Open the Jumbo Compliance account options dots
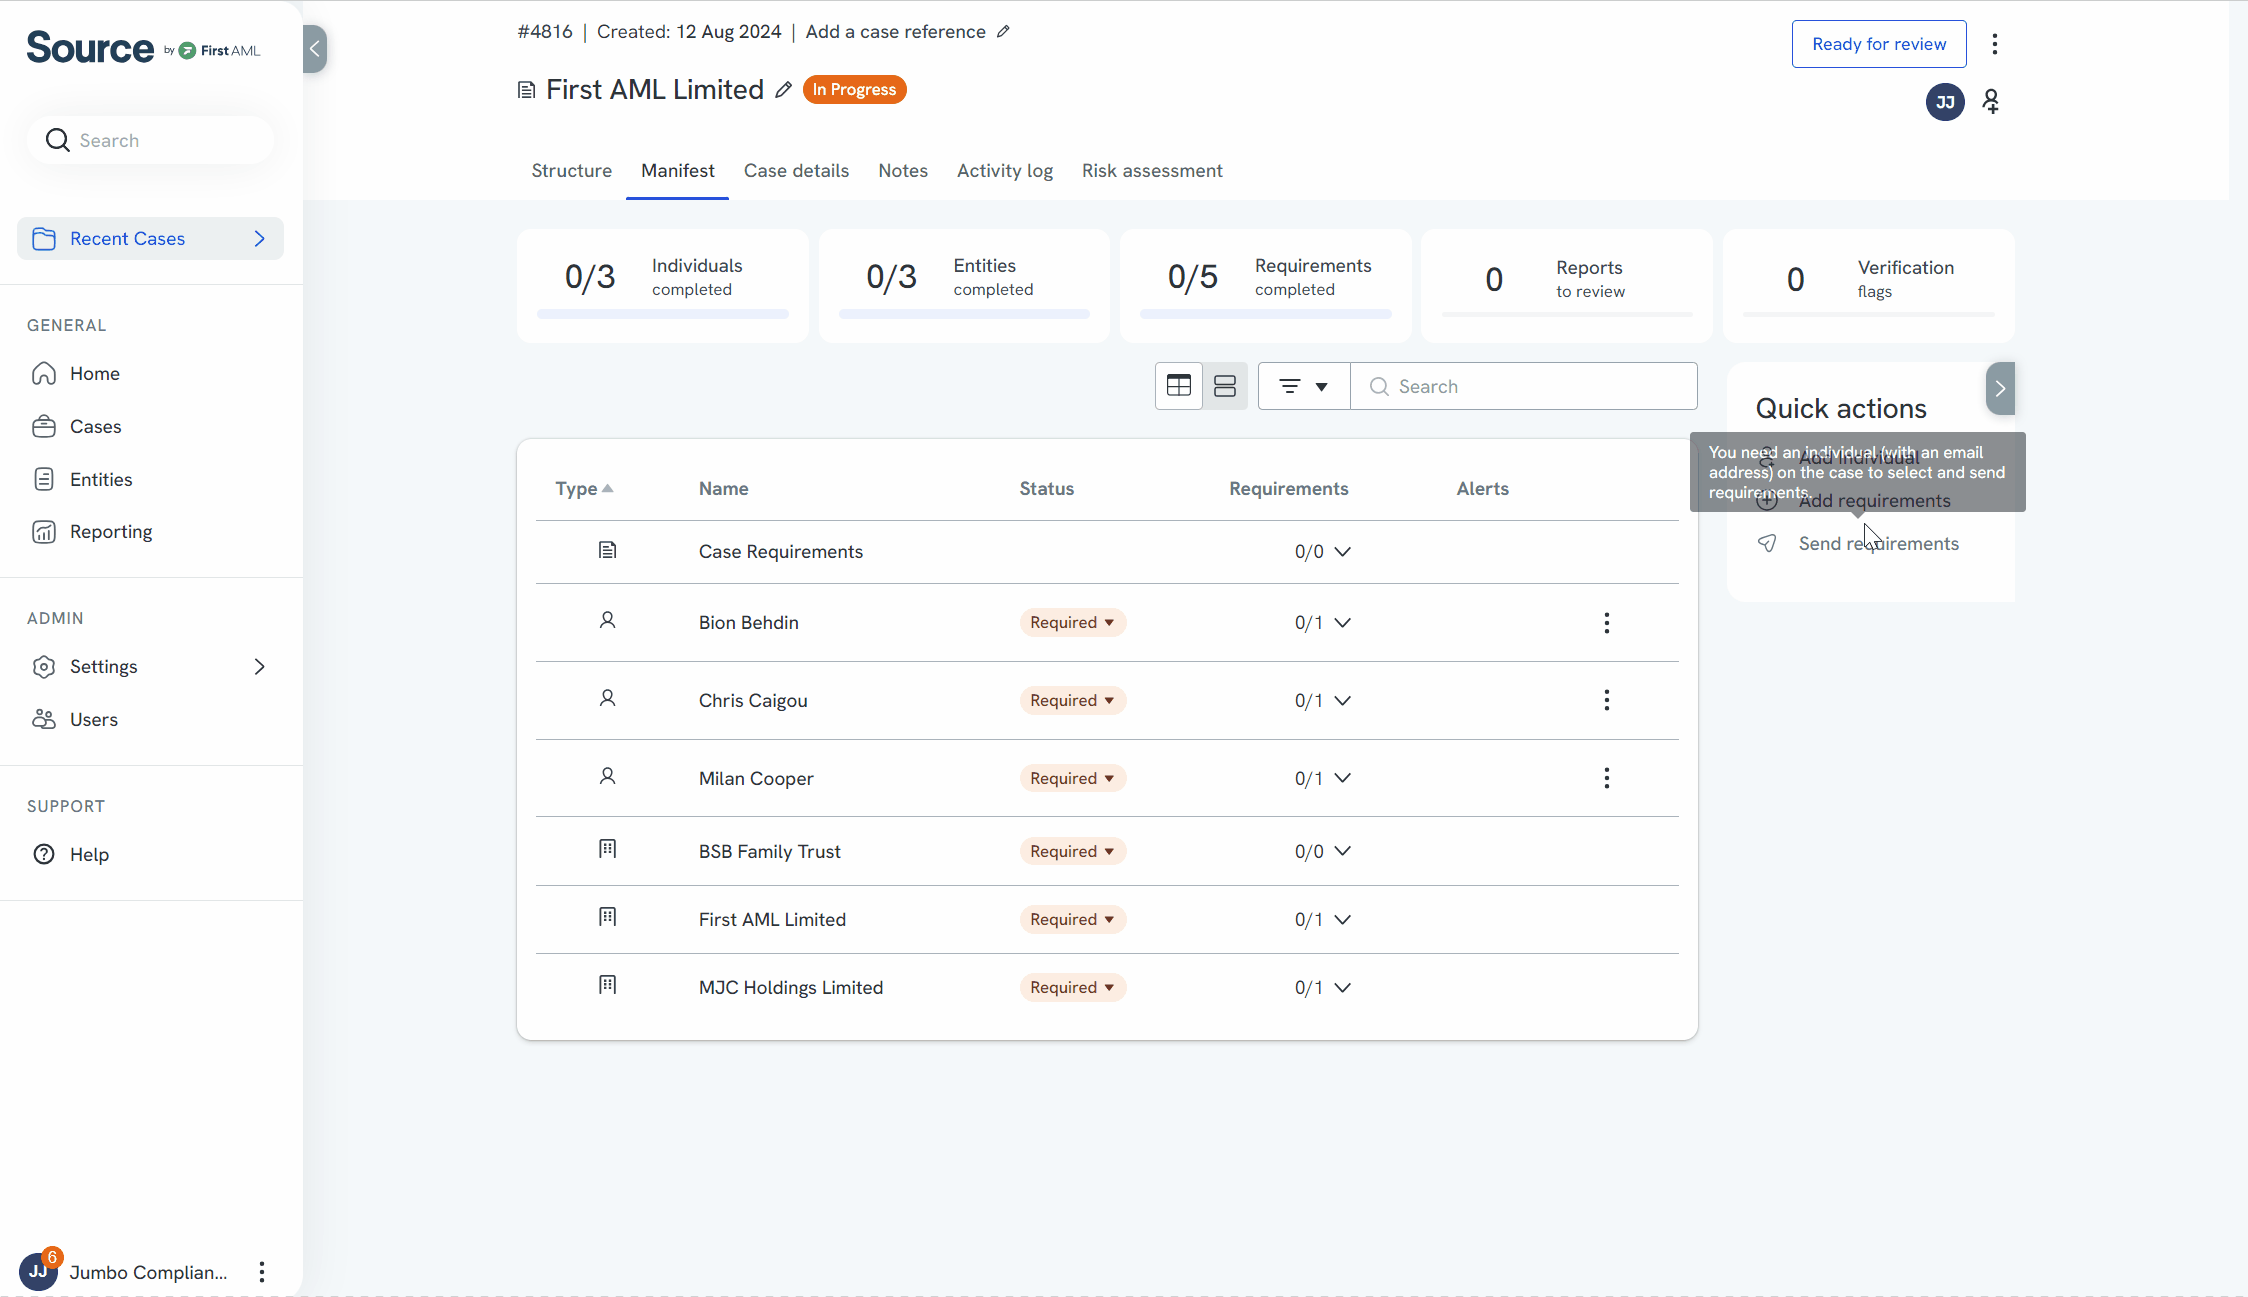The image size is (2248, 1297). [x=262, y=1272]
